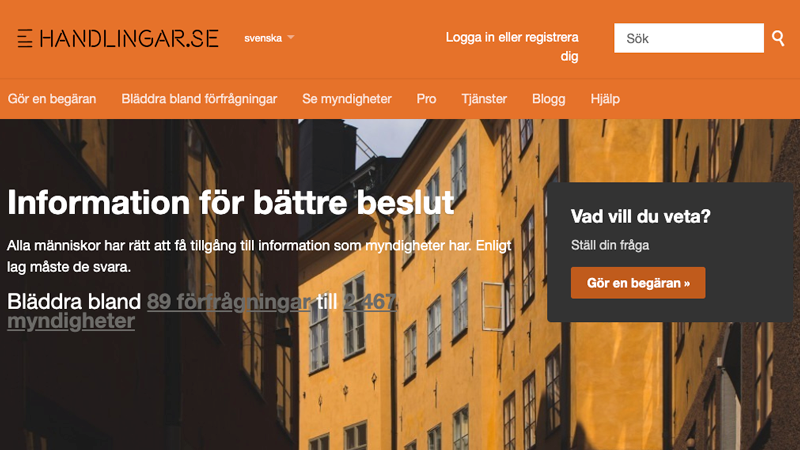Open the Pro menu item

[426, 99]
